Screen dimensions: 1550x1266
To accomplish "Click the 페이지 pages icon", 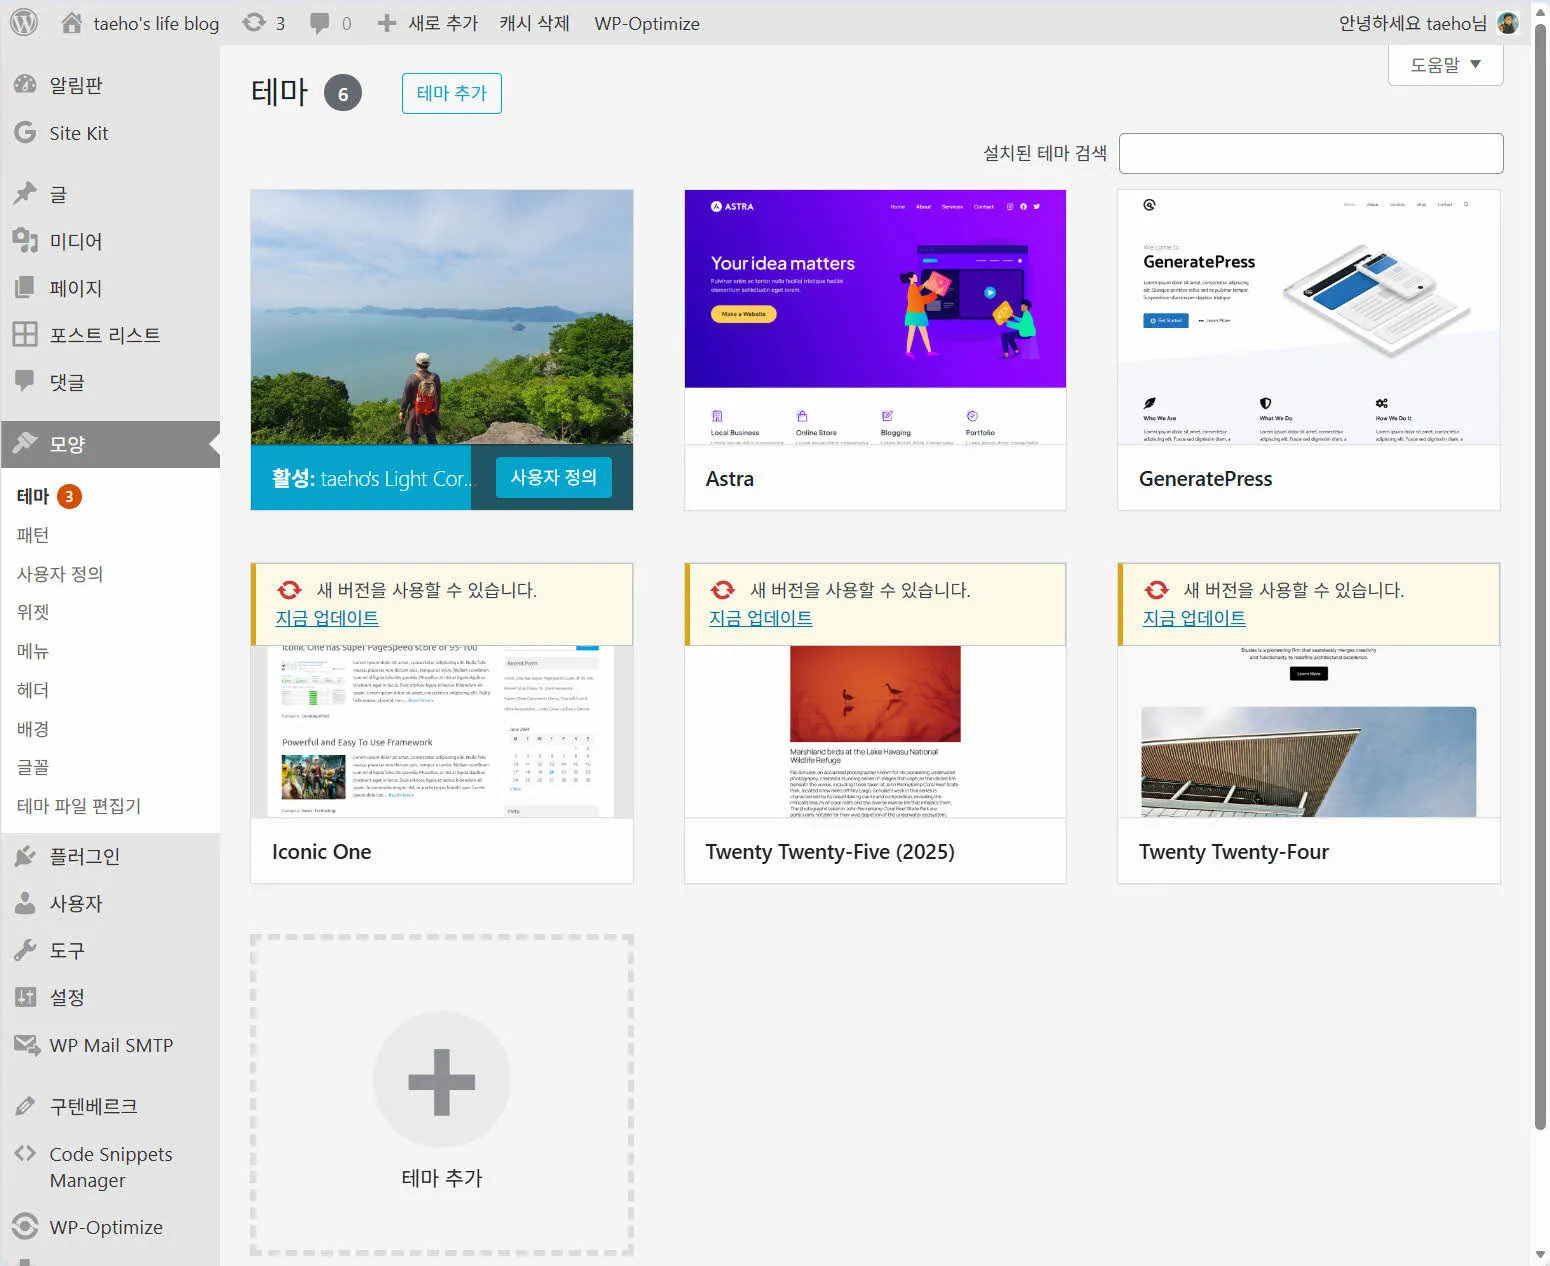I will 25,288.
